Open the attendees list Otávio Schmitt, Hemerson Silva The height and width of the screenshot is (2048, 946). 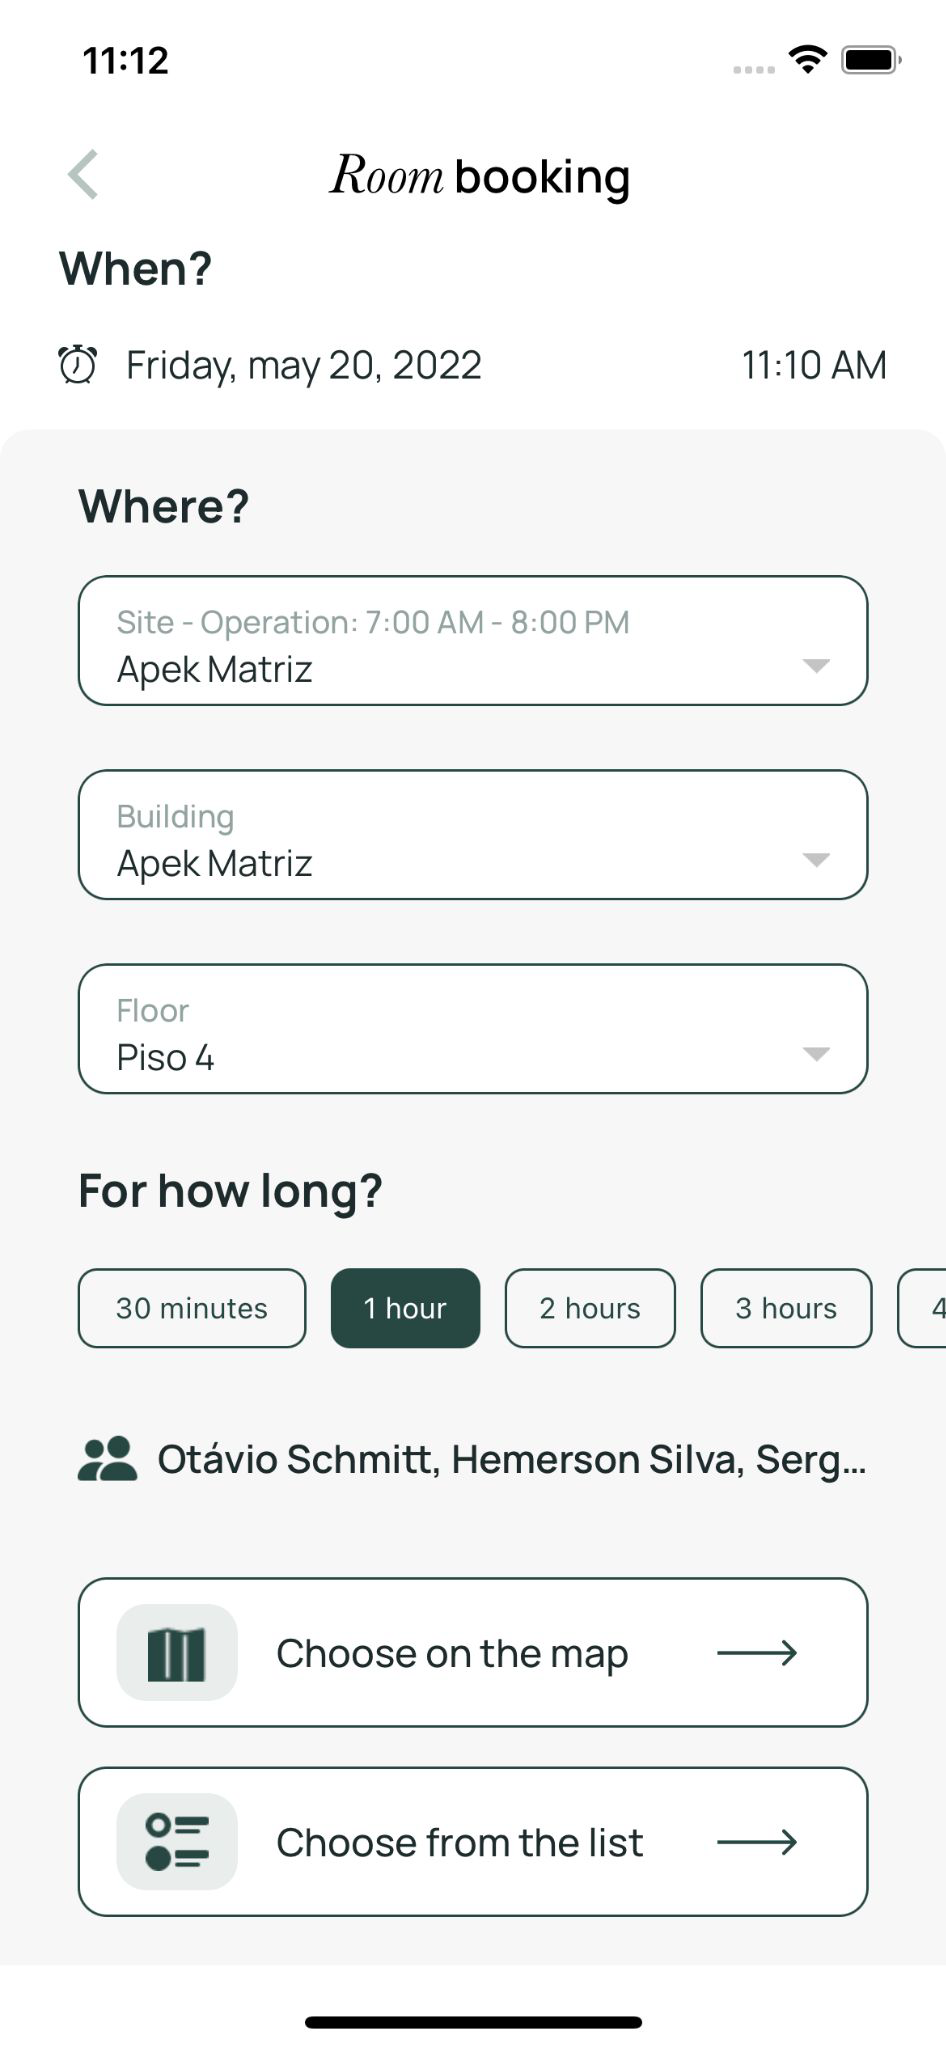pos(511,1459)
